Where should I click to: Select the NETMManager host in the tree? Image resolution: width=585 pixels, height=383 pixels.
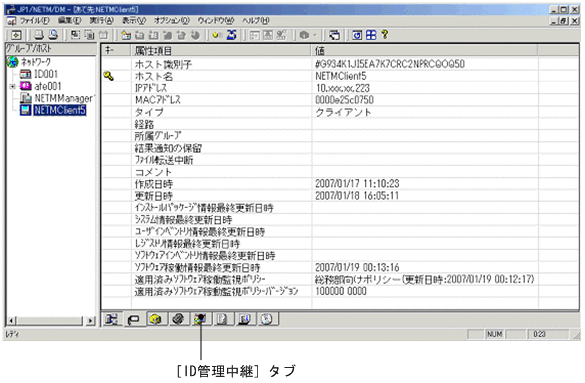(64, 98)
